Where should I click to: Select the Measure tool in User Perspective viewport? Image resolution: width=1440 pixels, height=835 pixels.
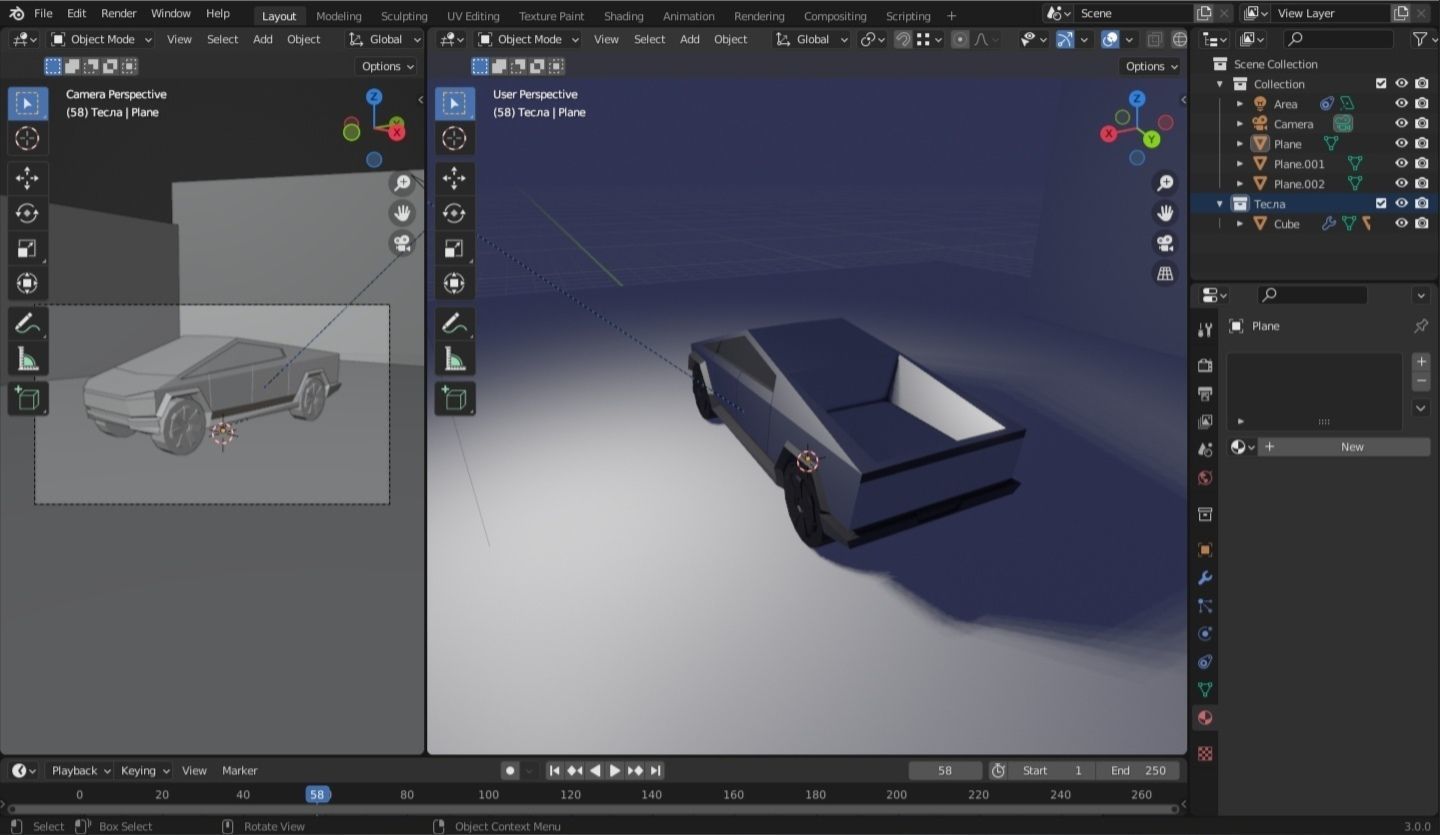click(454, 358)
